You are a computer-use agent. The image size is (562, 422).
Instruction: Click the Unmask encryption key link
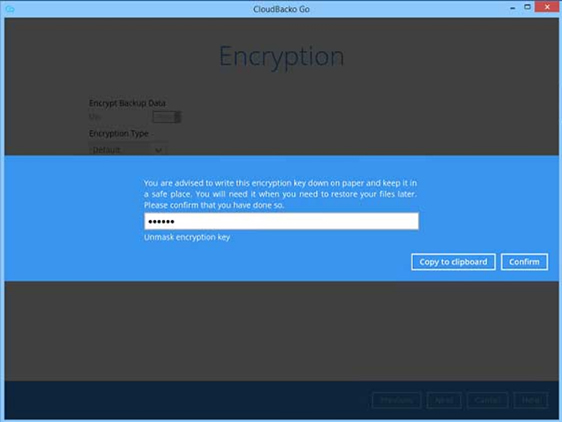pos(187,237)
